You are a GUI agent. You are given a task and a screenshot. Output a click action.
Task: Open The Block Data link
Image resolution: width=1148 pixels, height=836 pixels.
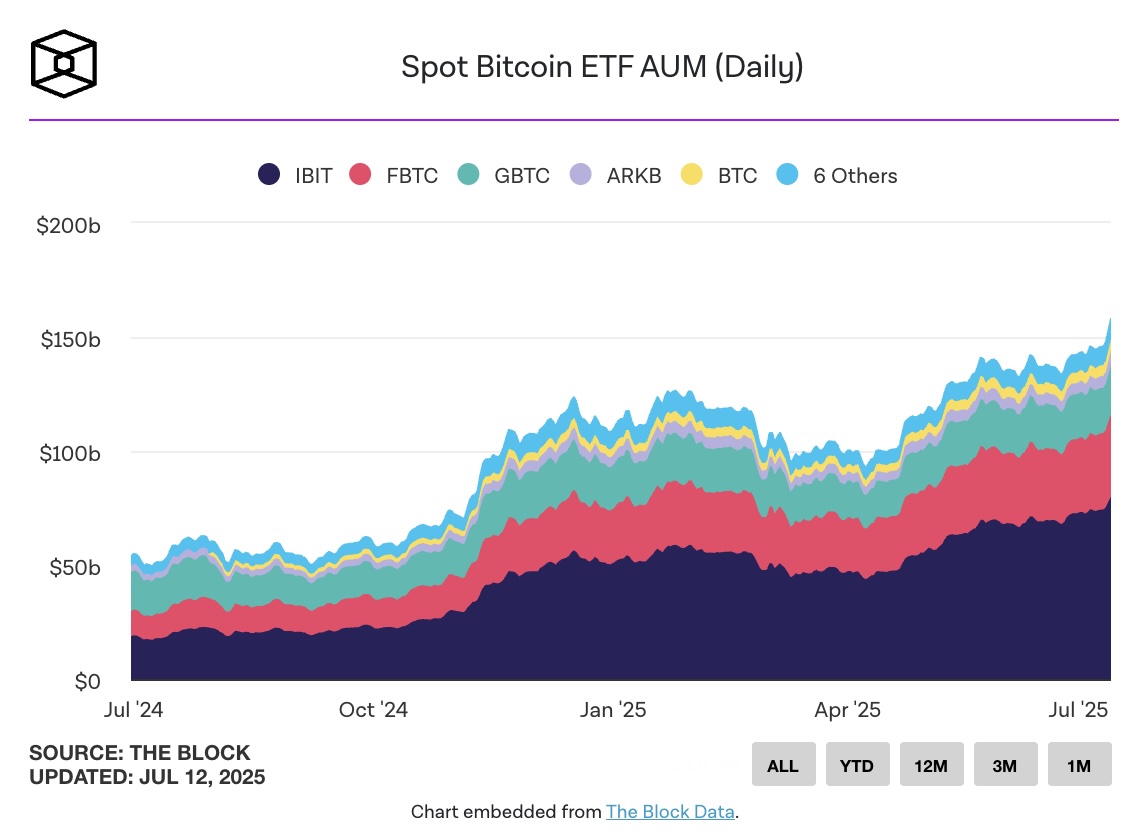(670, 812)
